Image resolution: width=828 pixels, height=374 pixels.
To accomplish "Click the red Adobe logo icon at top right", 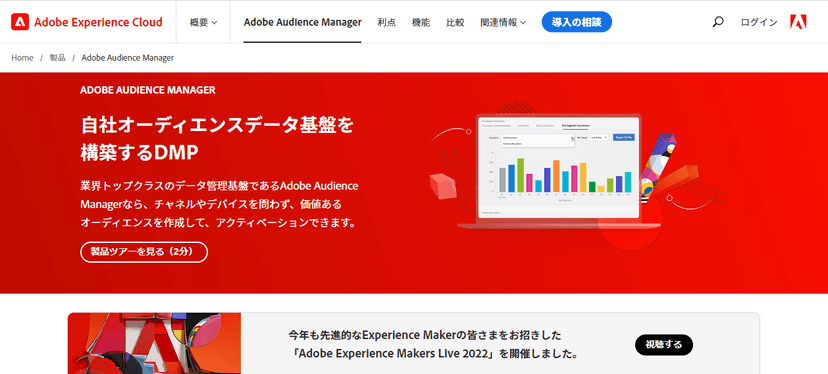I will [798, 22].
